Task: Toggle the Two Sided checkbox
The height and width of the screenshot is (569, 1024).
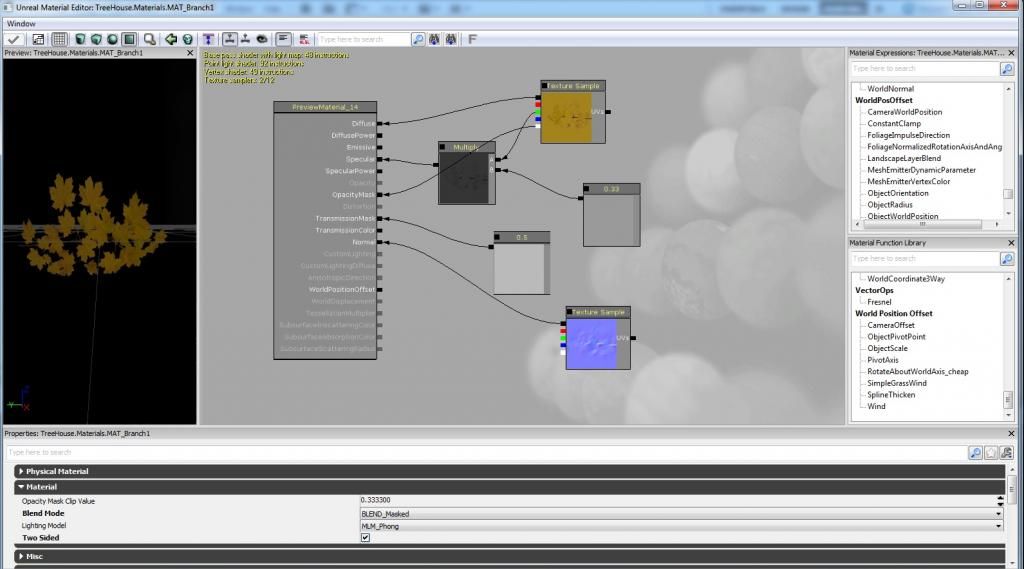Action: 365,538
